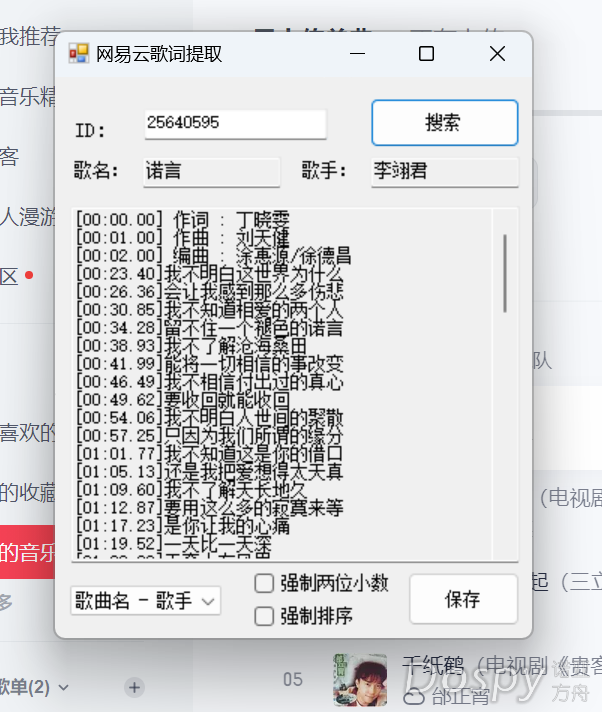Click lyric line 我不知道这是你的借口
This screenshot has height=712, width=602.
coord(209,453)
